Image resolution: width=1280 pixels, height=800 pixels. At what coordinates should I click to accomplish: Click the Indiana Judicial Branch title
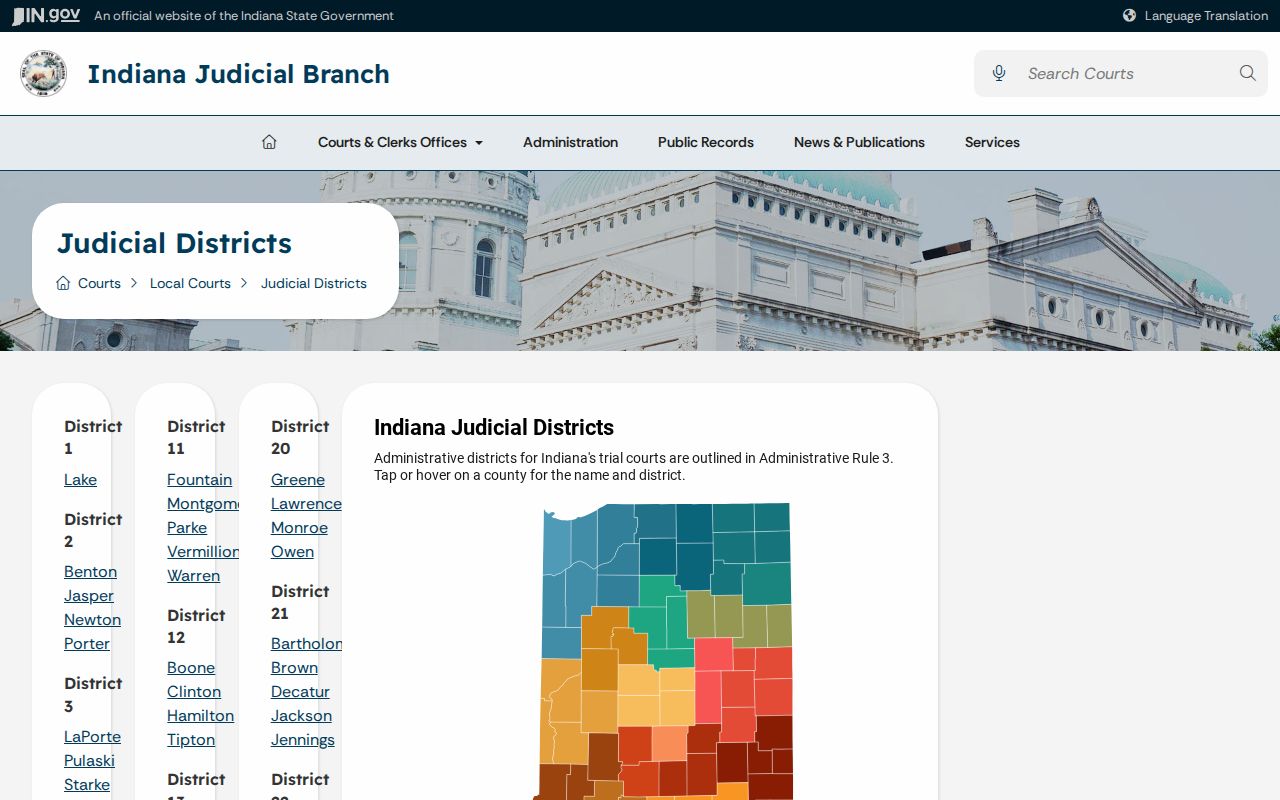tap(238, 74)
